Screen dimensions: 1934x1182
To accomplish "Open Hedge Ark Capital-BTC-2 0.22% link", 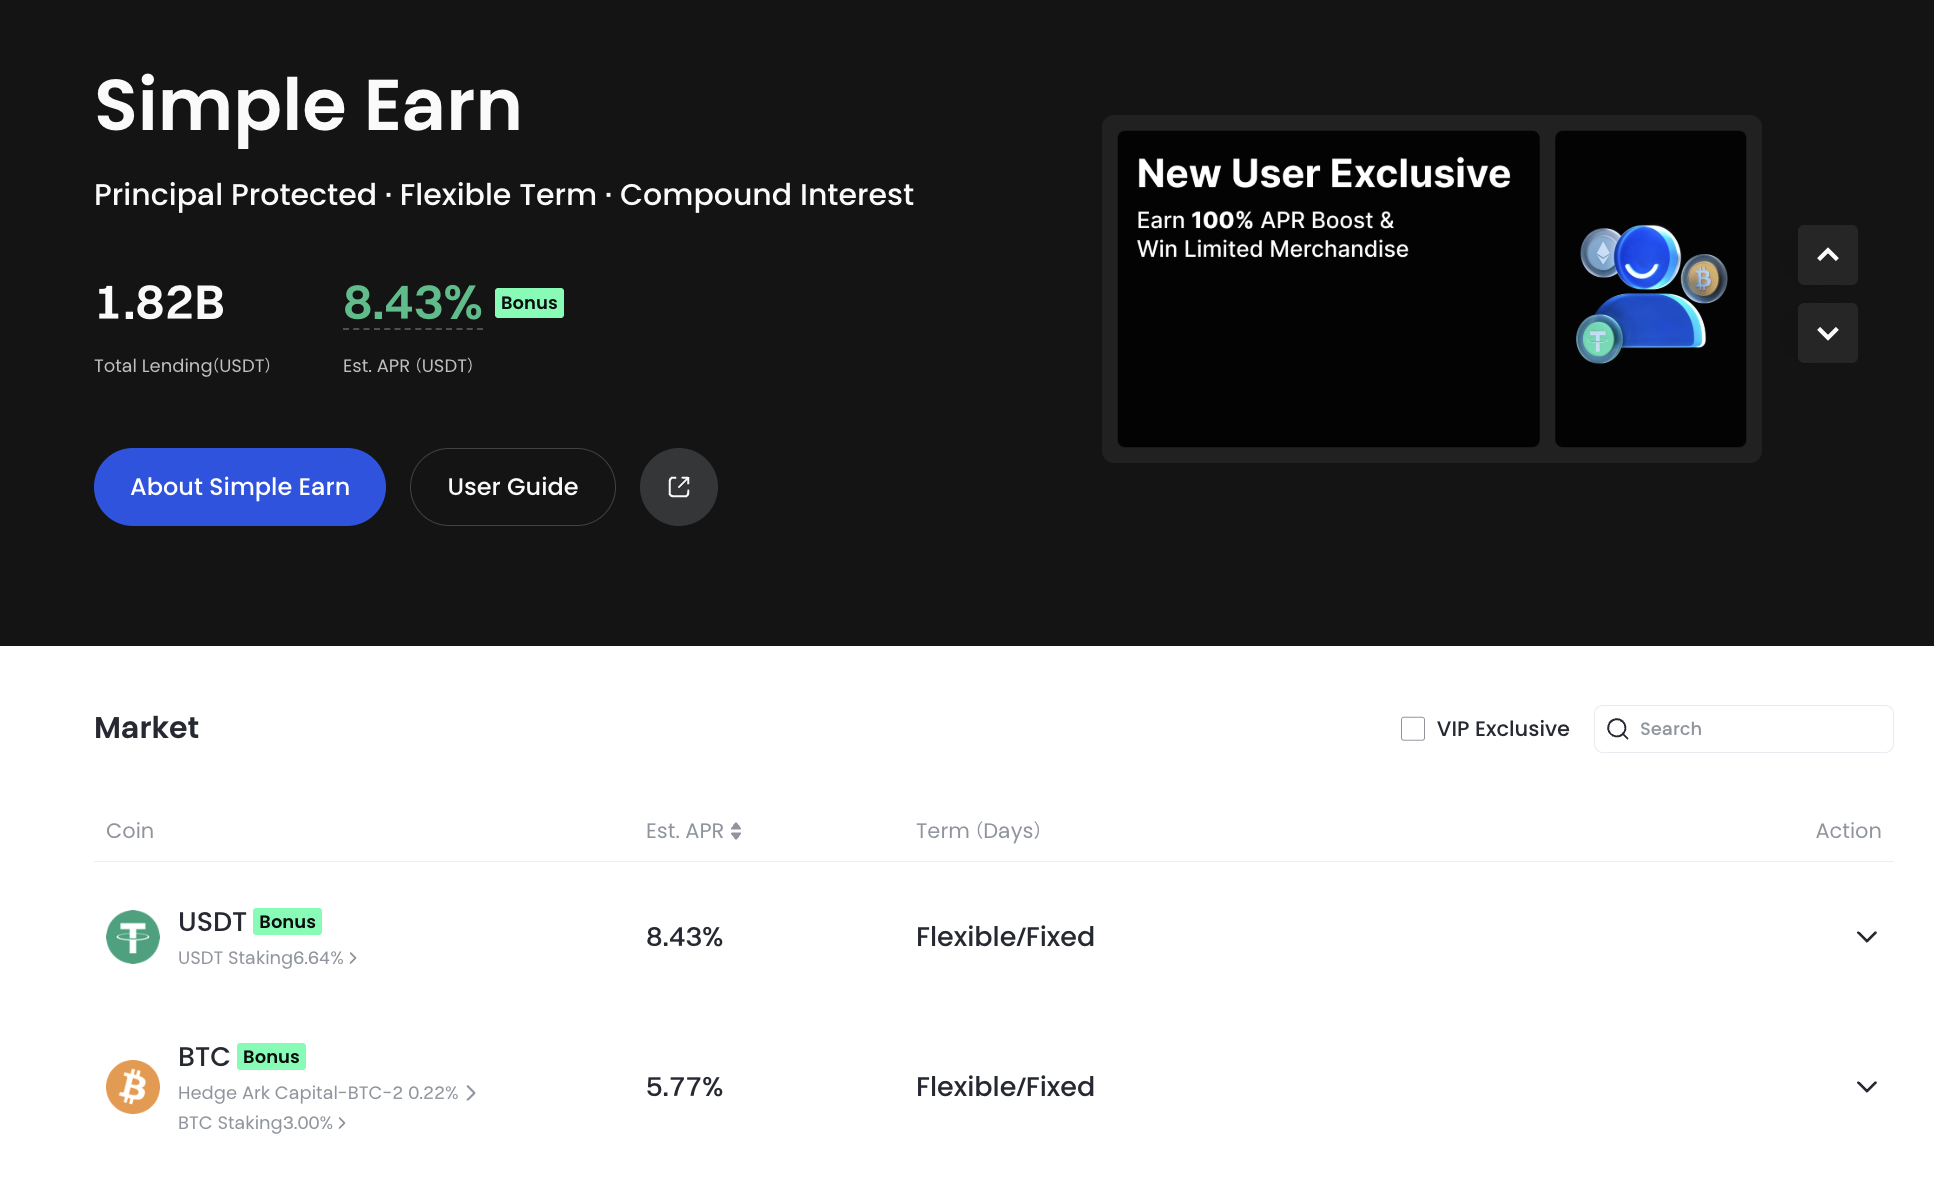I will (x=326, y=1093).
